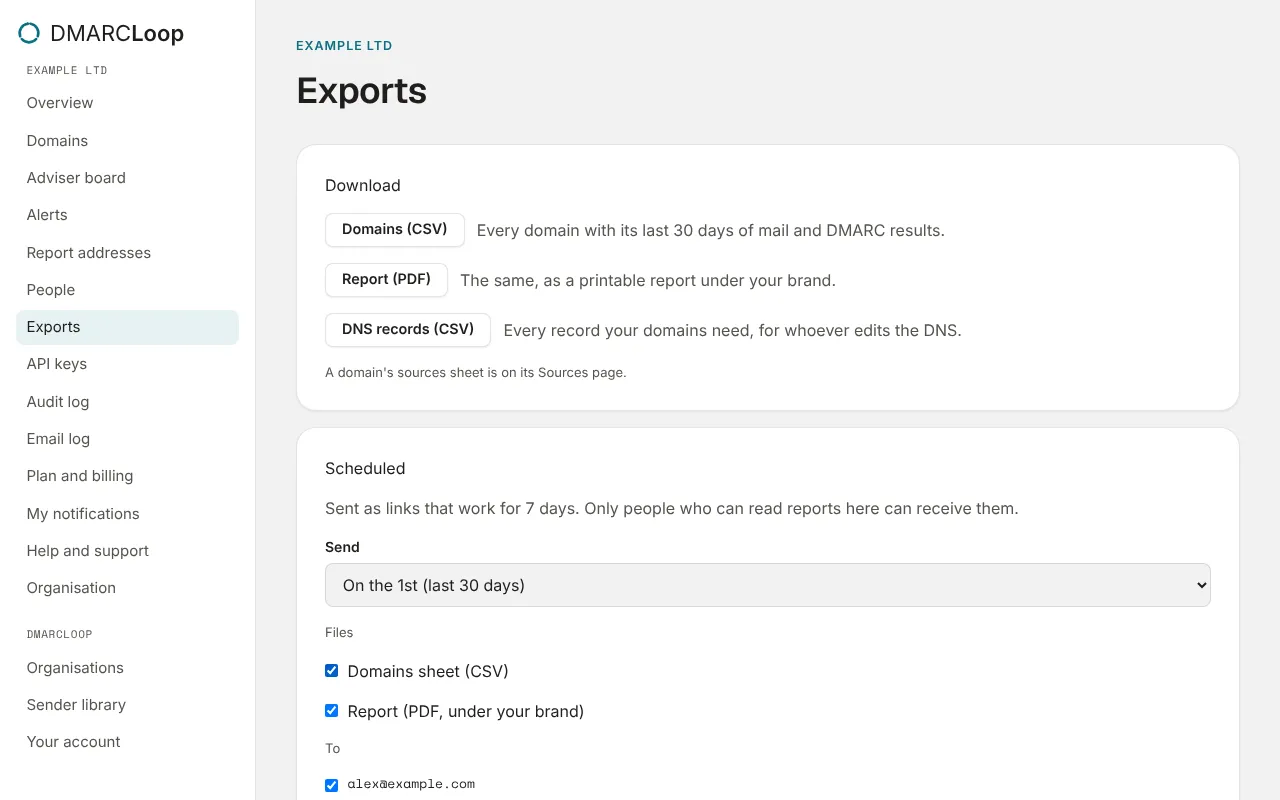Download the Domains (CSV) export
The height and width of the screenshot is (800, 1280).
point(395,230)
